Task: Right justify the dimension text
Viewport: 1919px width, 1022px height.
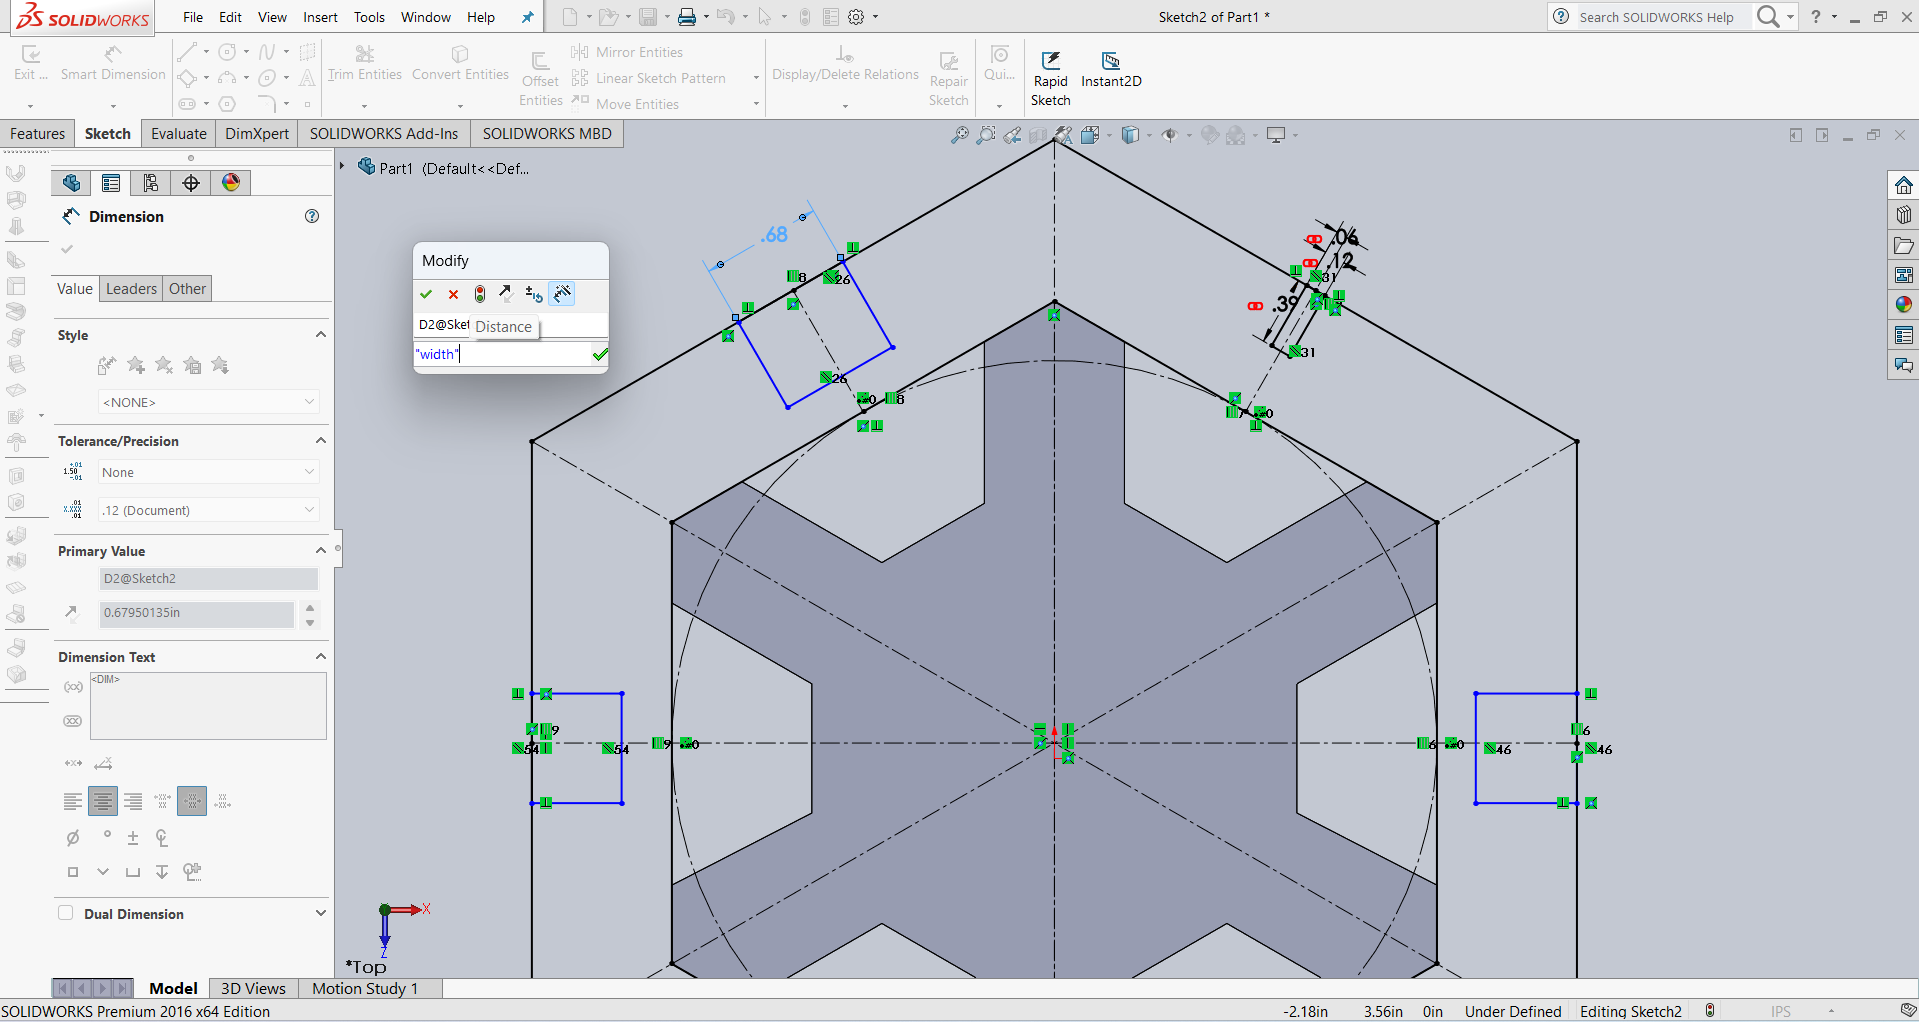Action: coord(133,801)
